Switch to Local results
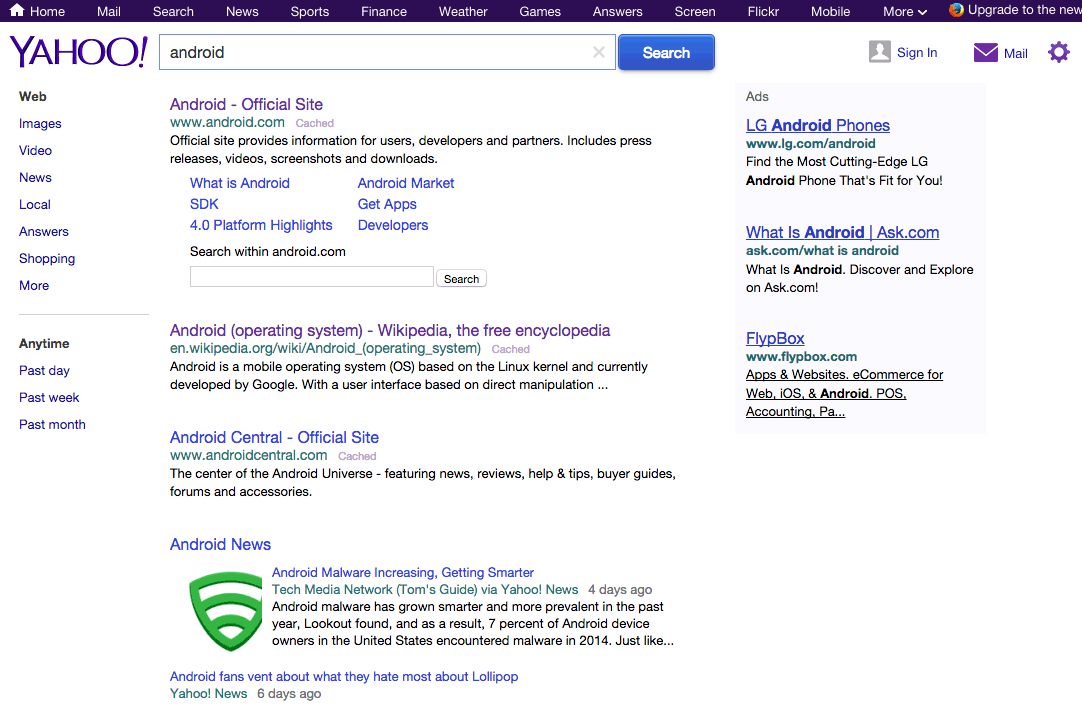1082x708 pixels. click(35, 204)
